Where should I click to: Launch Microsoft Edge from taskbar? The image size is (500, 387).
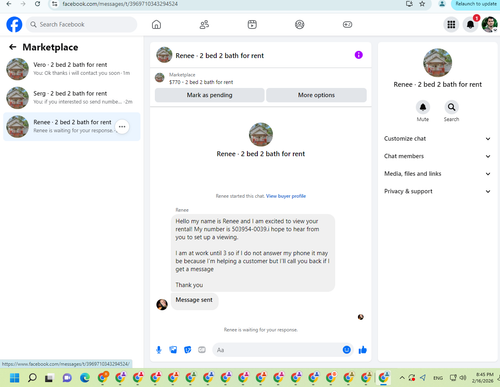(85, 378)
